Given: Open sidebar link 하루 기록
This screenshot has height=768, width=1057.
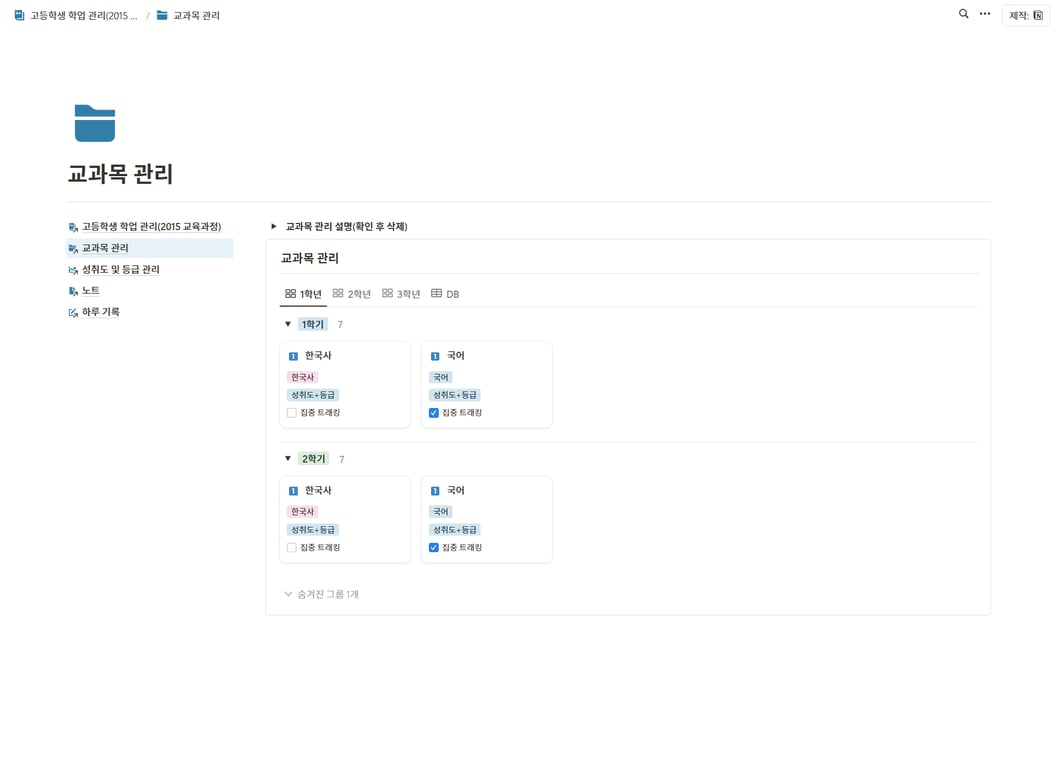Looking at the screenshot, I should click(x=100, y=312).
